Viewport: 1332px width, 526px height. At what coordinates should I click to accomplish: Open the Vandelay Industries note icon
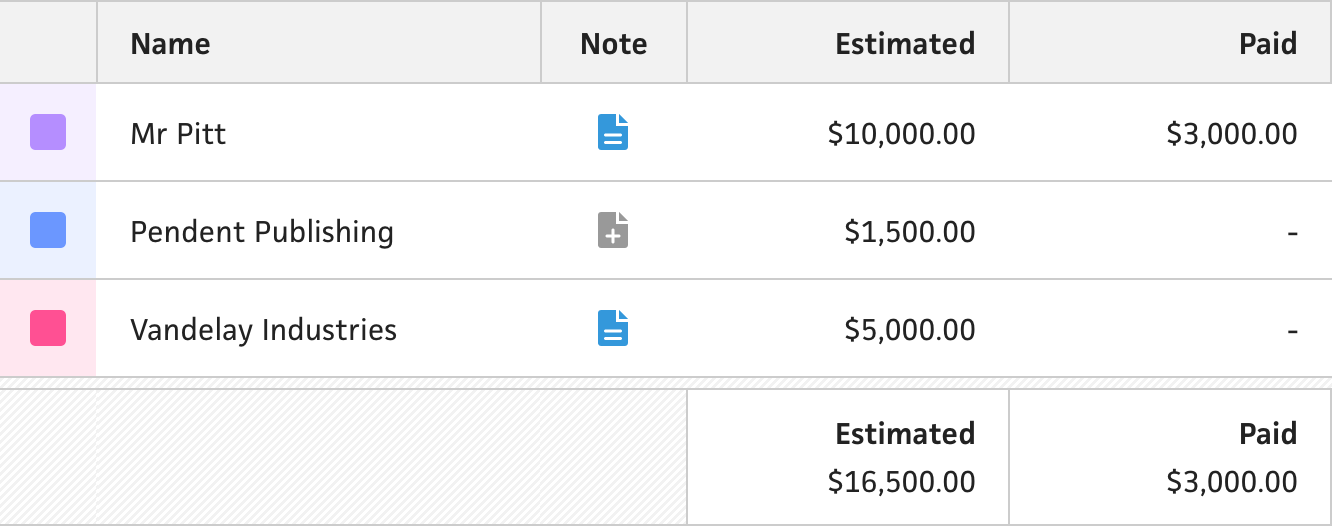[613, 329]
